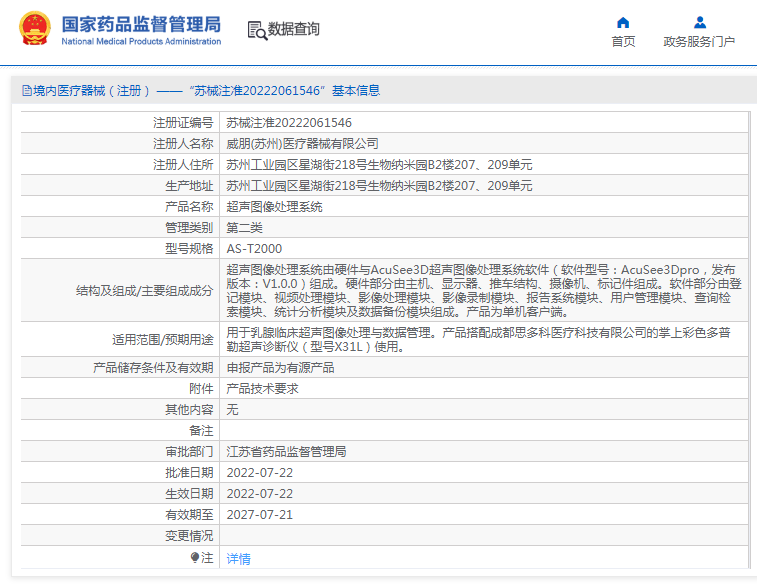Screen dimensions: 757x586
Task: Click the 附件 row label
Action: click(x=201, y=389)
